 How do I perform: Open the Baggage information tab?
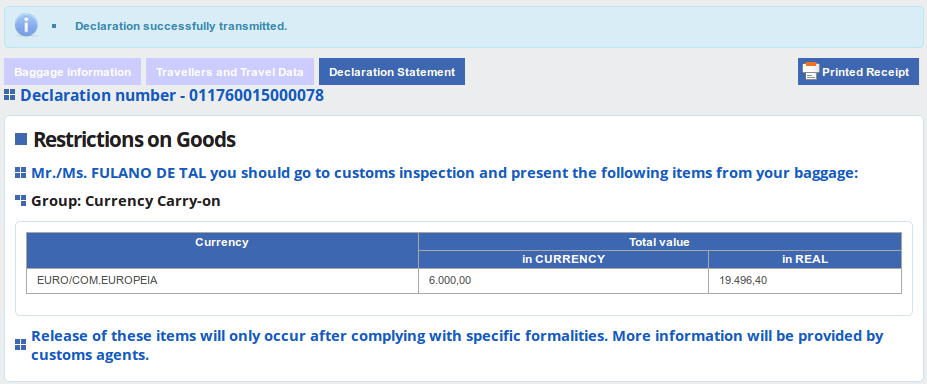click(73, 71)
